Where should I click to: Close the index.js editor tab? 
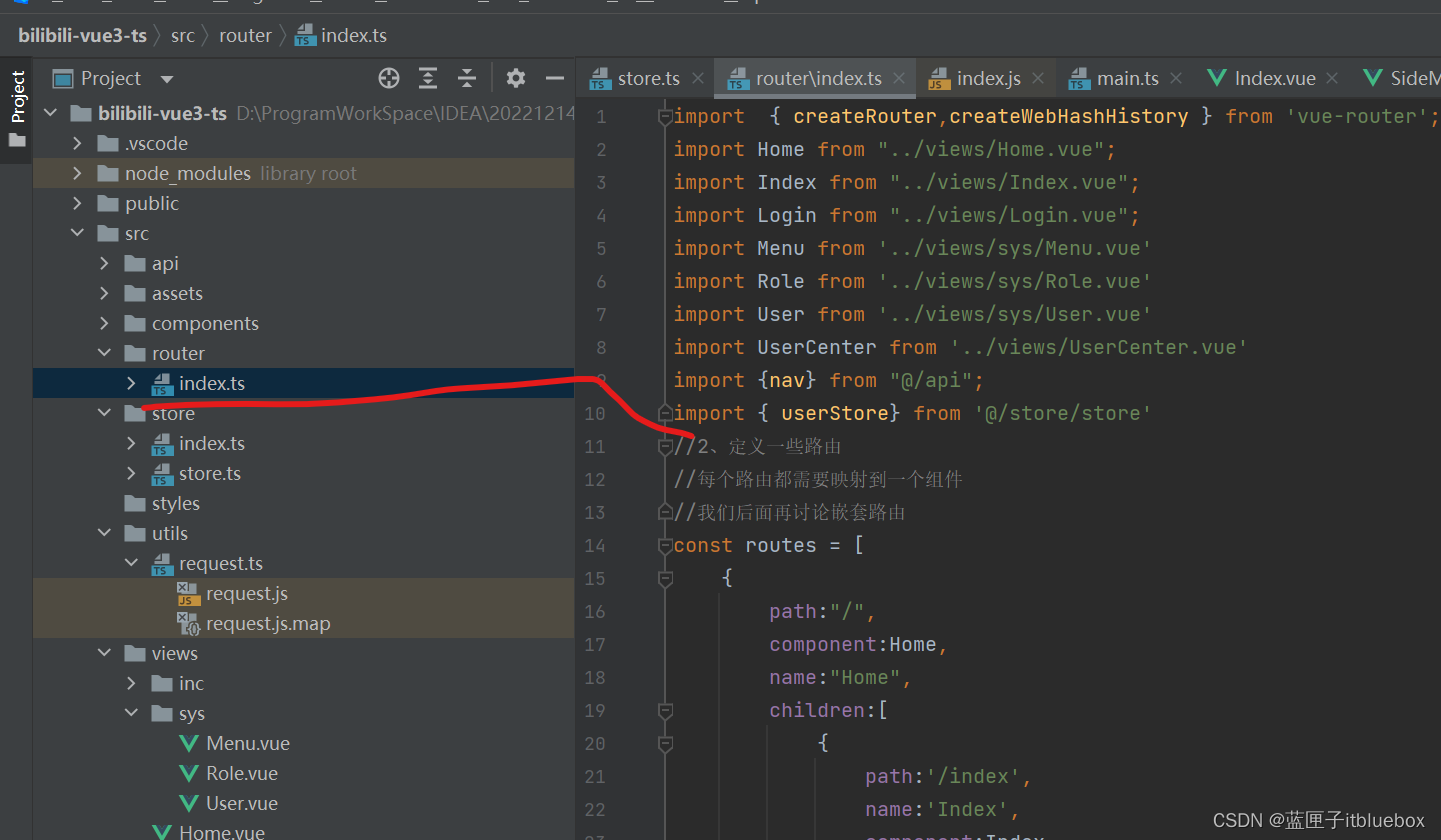(x=1039, y=78)
